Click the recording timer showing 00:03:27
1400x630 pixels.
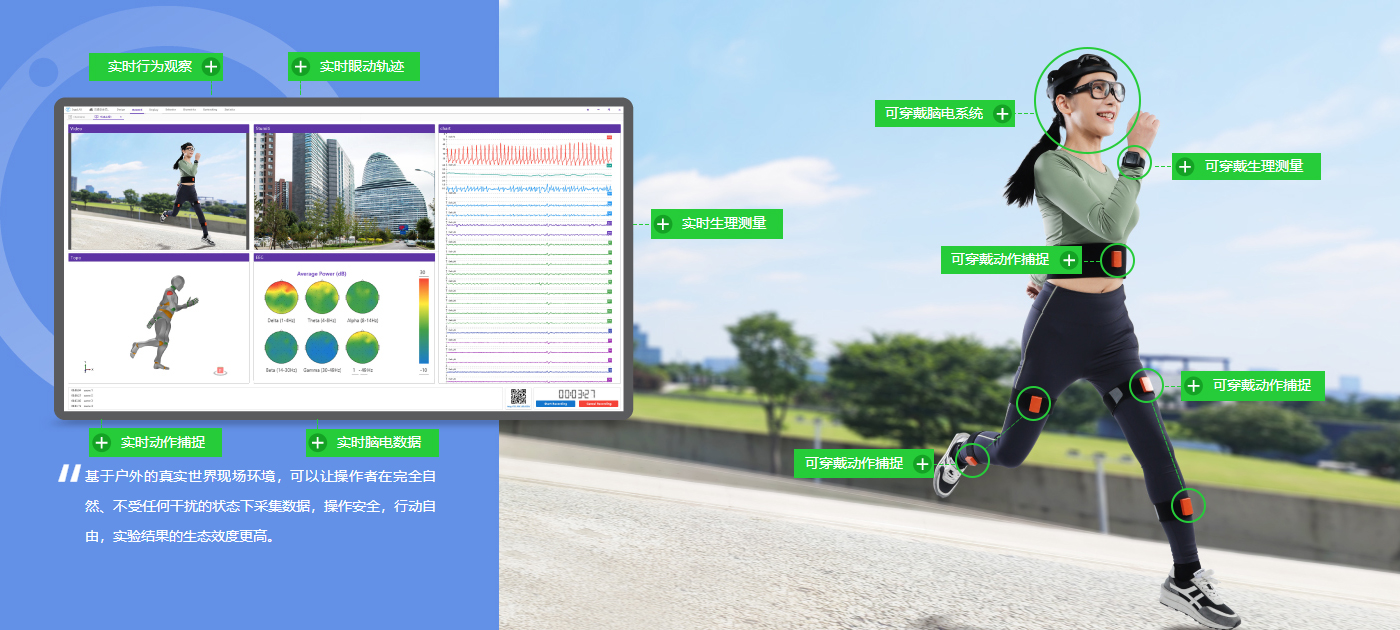pyautogui.click(x=576, y=394)
